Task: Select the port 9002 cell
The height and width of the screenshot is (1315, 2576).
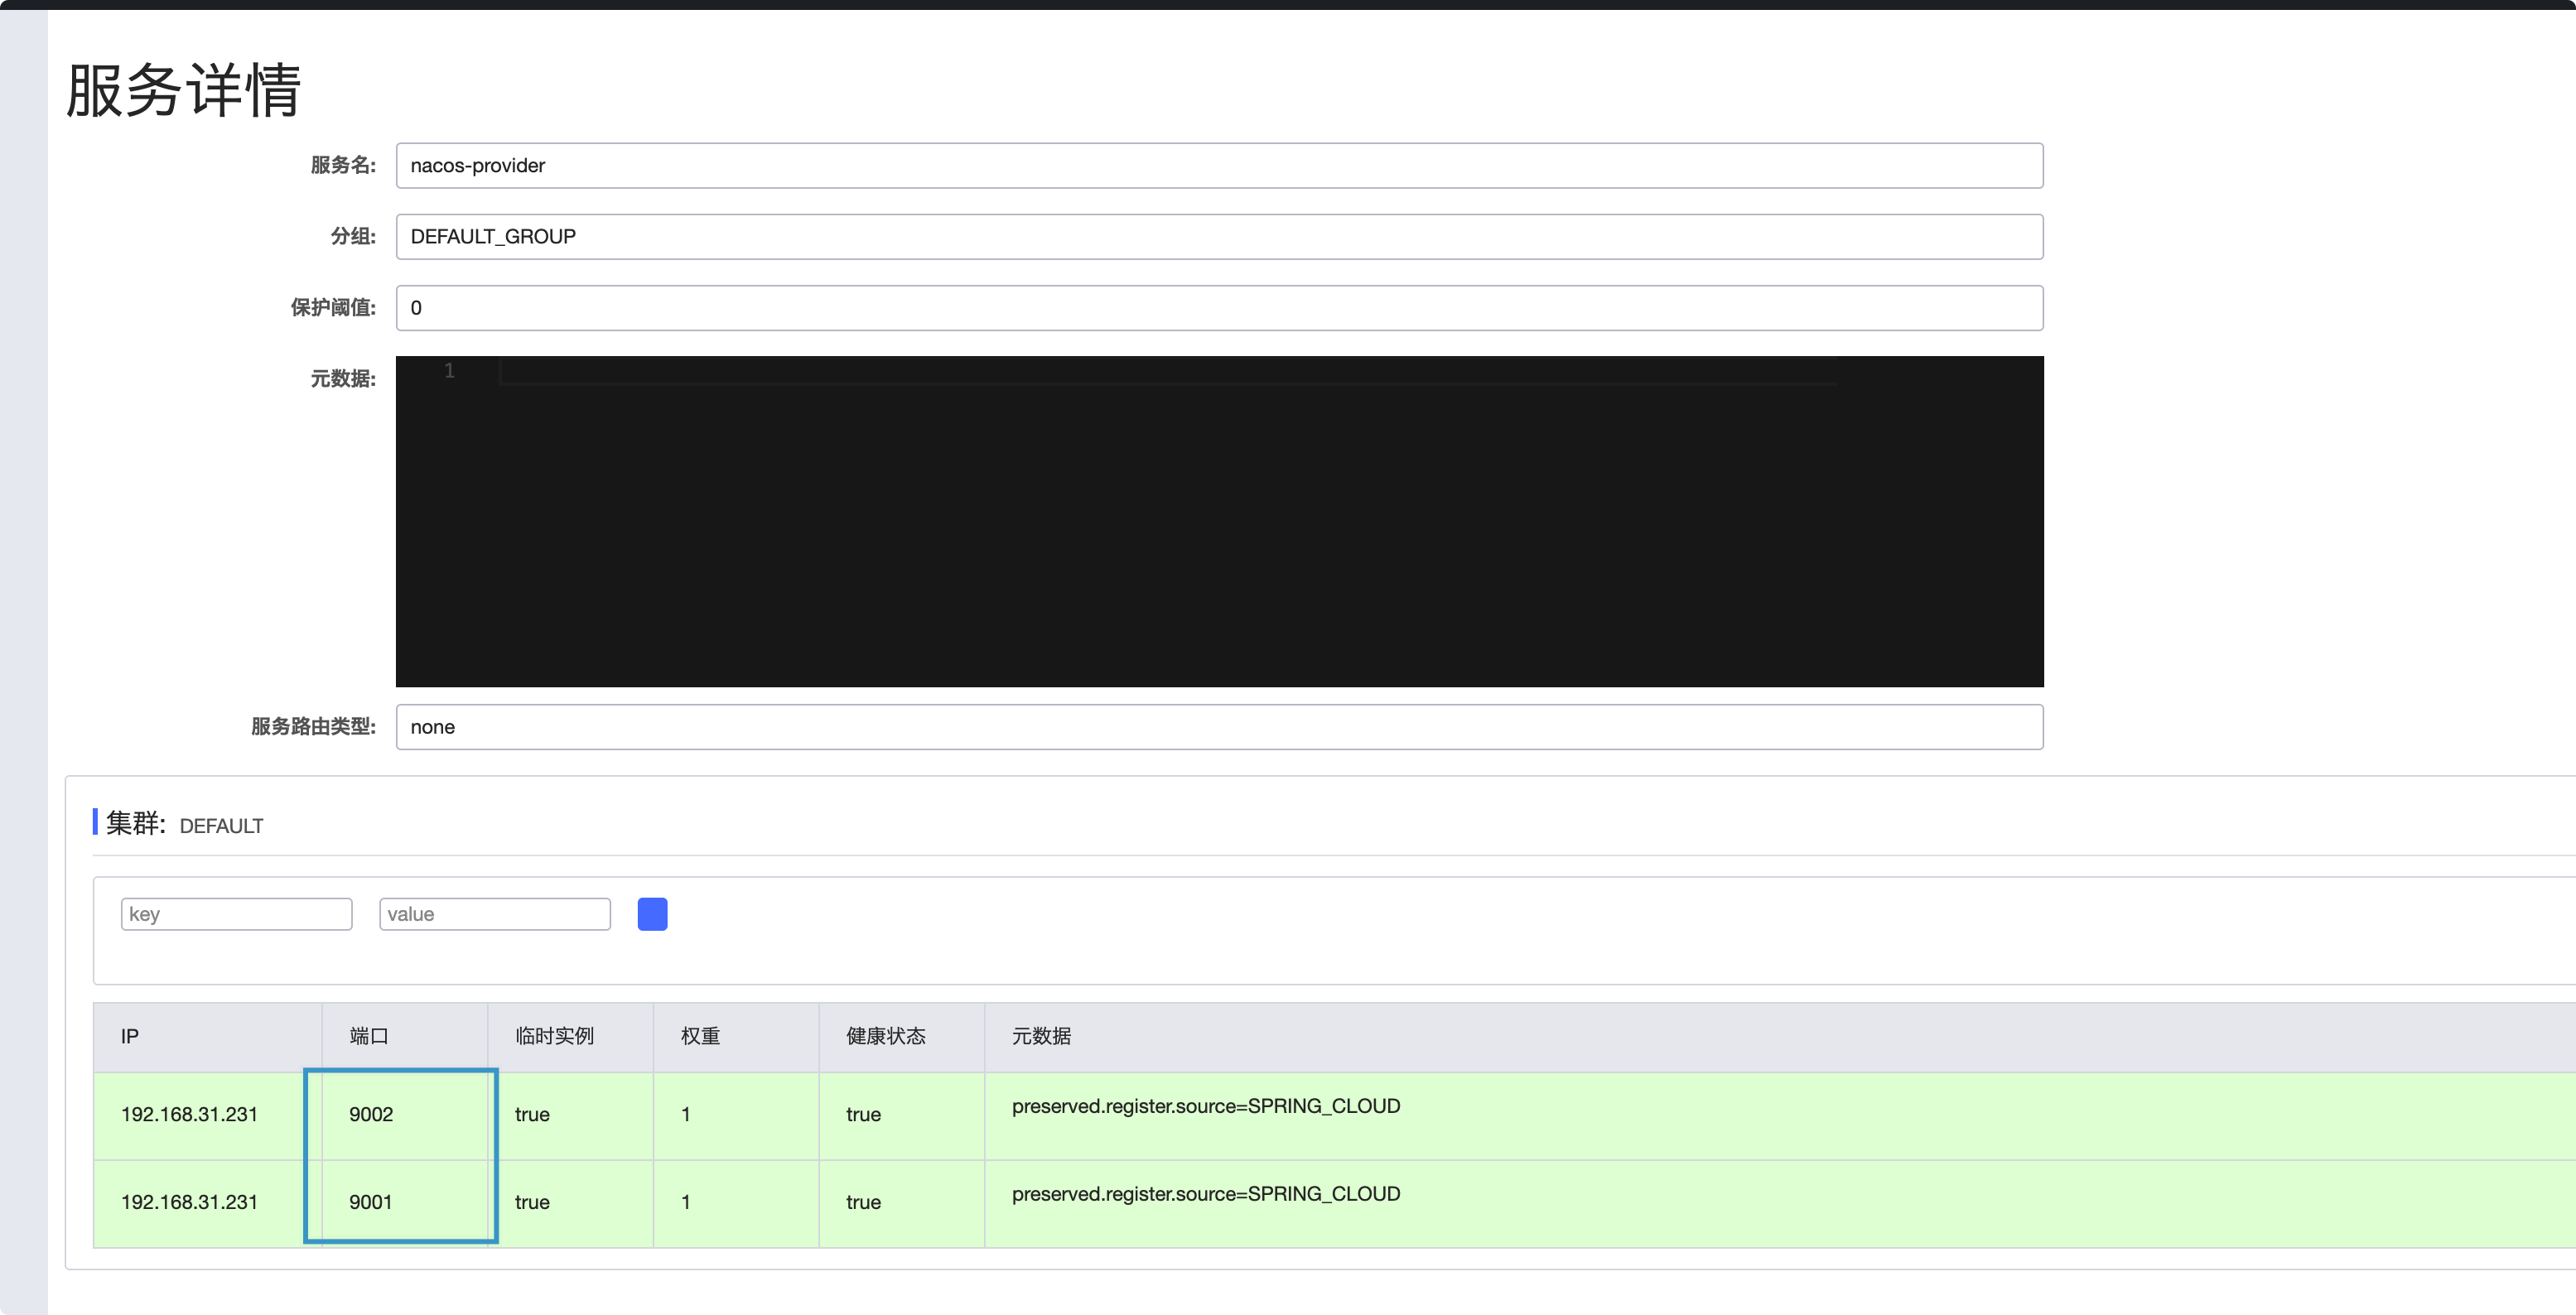Action: (371, 1115)
